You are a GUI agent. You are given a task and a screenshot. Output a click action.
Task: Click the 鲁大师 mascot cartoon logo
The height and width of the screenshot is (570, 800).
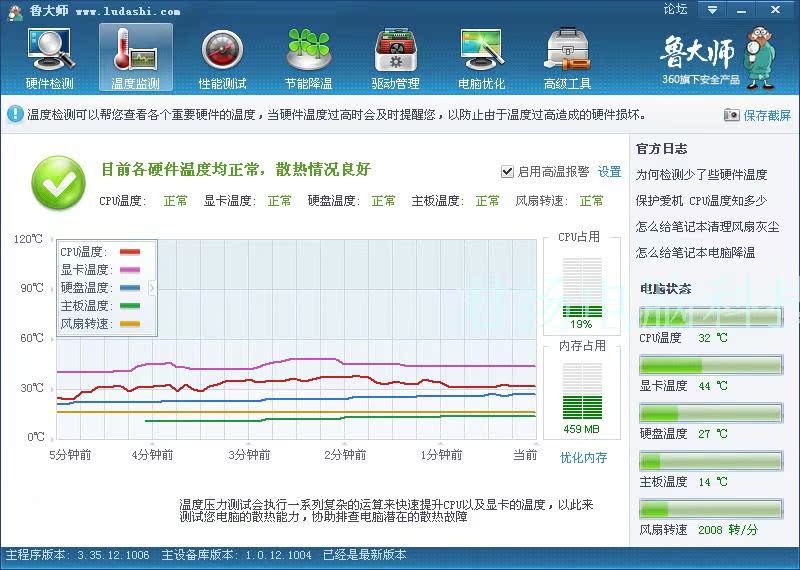[760, 59]
